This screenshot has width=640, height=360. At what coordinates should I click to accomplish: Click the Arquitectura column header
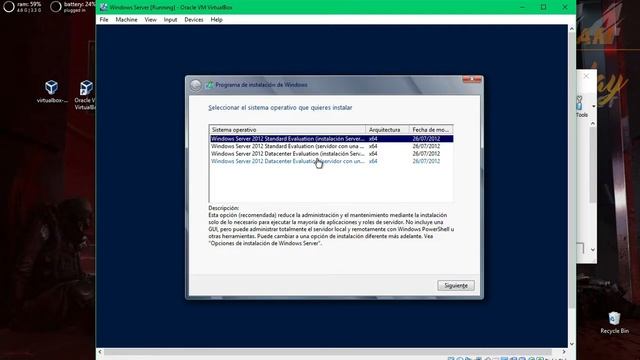coord(387,129)
